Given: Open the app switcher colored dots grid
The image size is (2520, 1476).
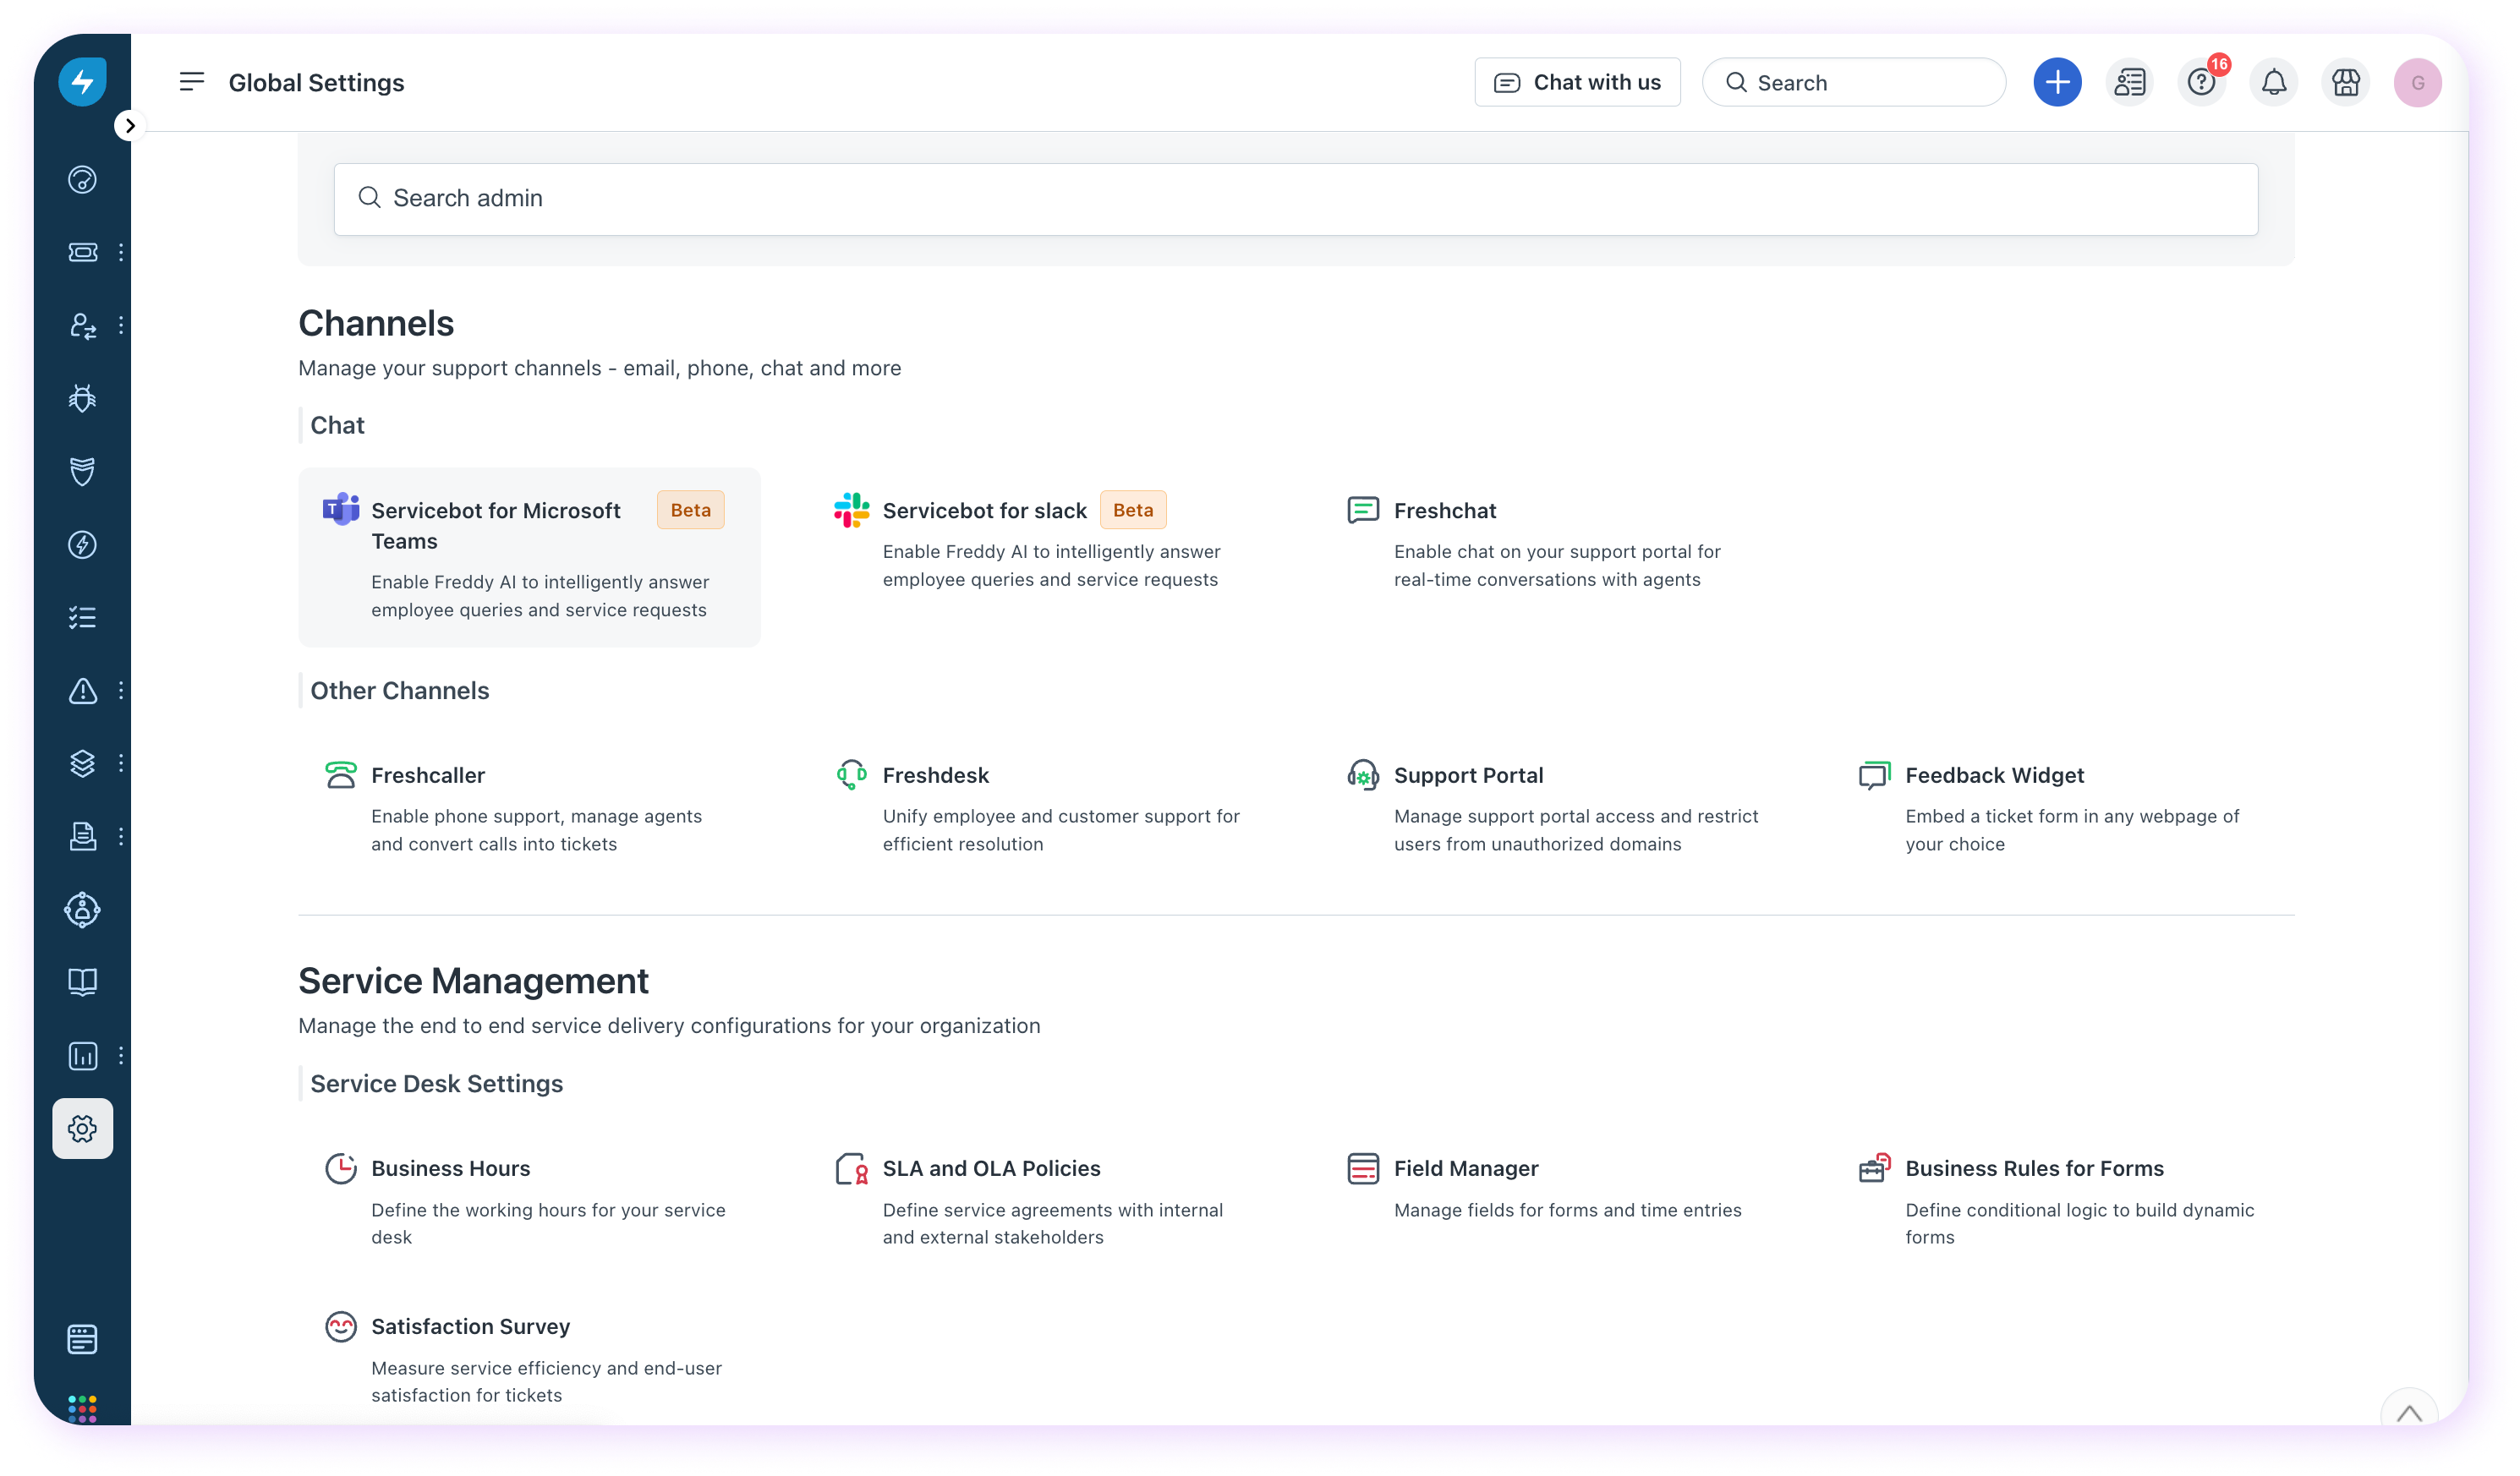Looking at the screenshot, I should point(82,1408).
